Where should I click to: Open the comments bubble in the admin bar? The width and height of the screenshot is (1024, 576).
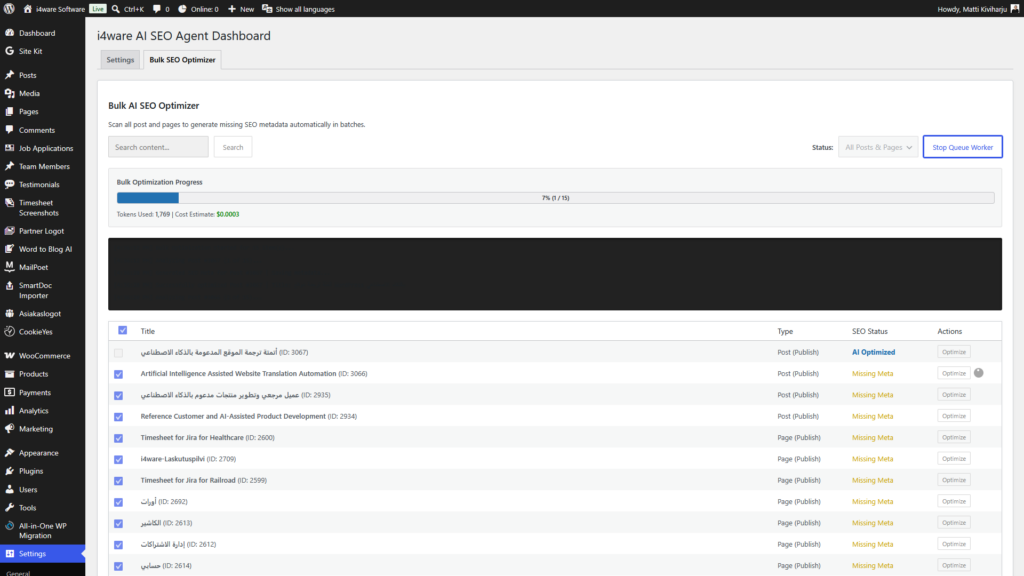[157, 9]
